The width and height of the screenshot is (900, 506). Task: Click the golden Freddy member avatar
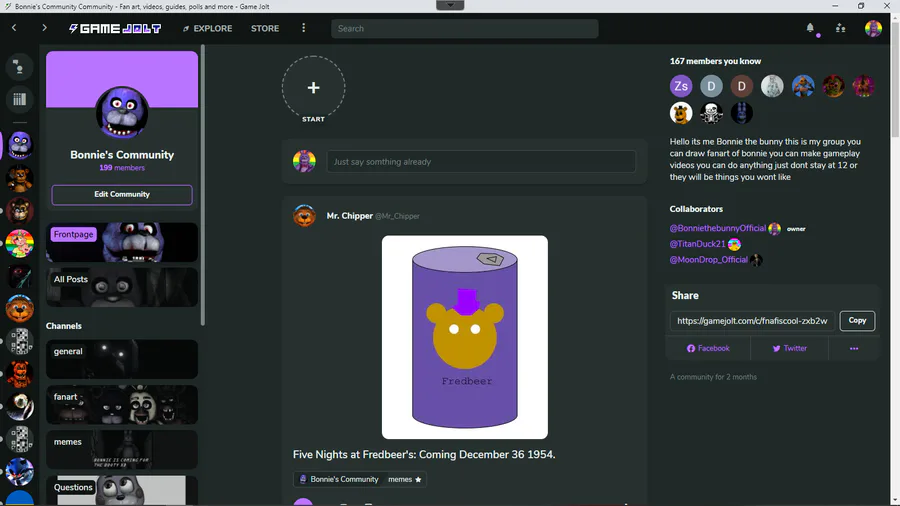tap(681, 113)
